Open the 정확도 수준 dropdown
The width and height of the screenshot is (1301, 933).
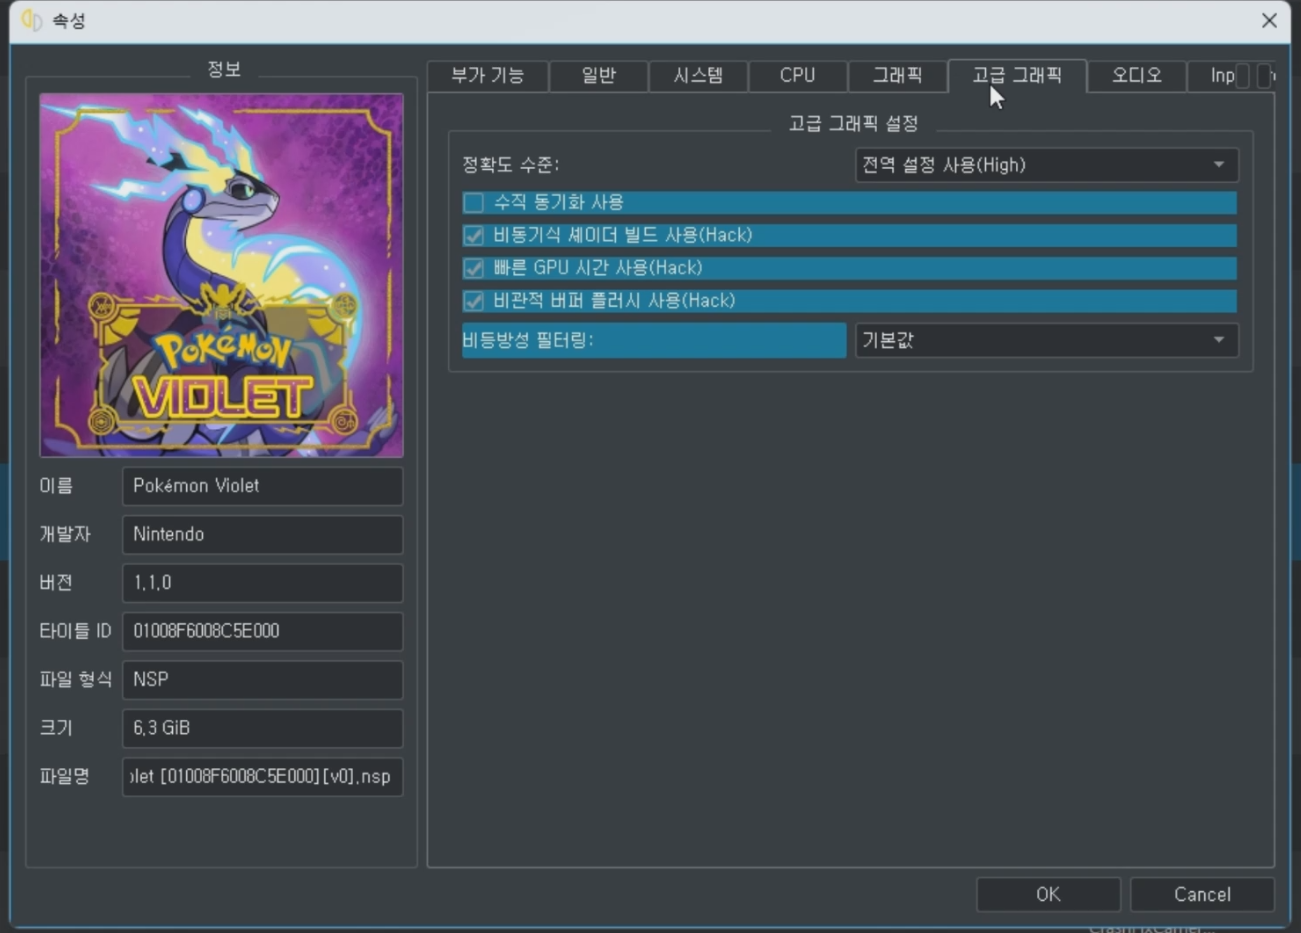click(x=1046, y=165)
